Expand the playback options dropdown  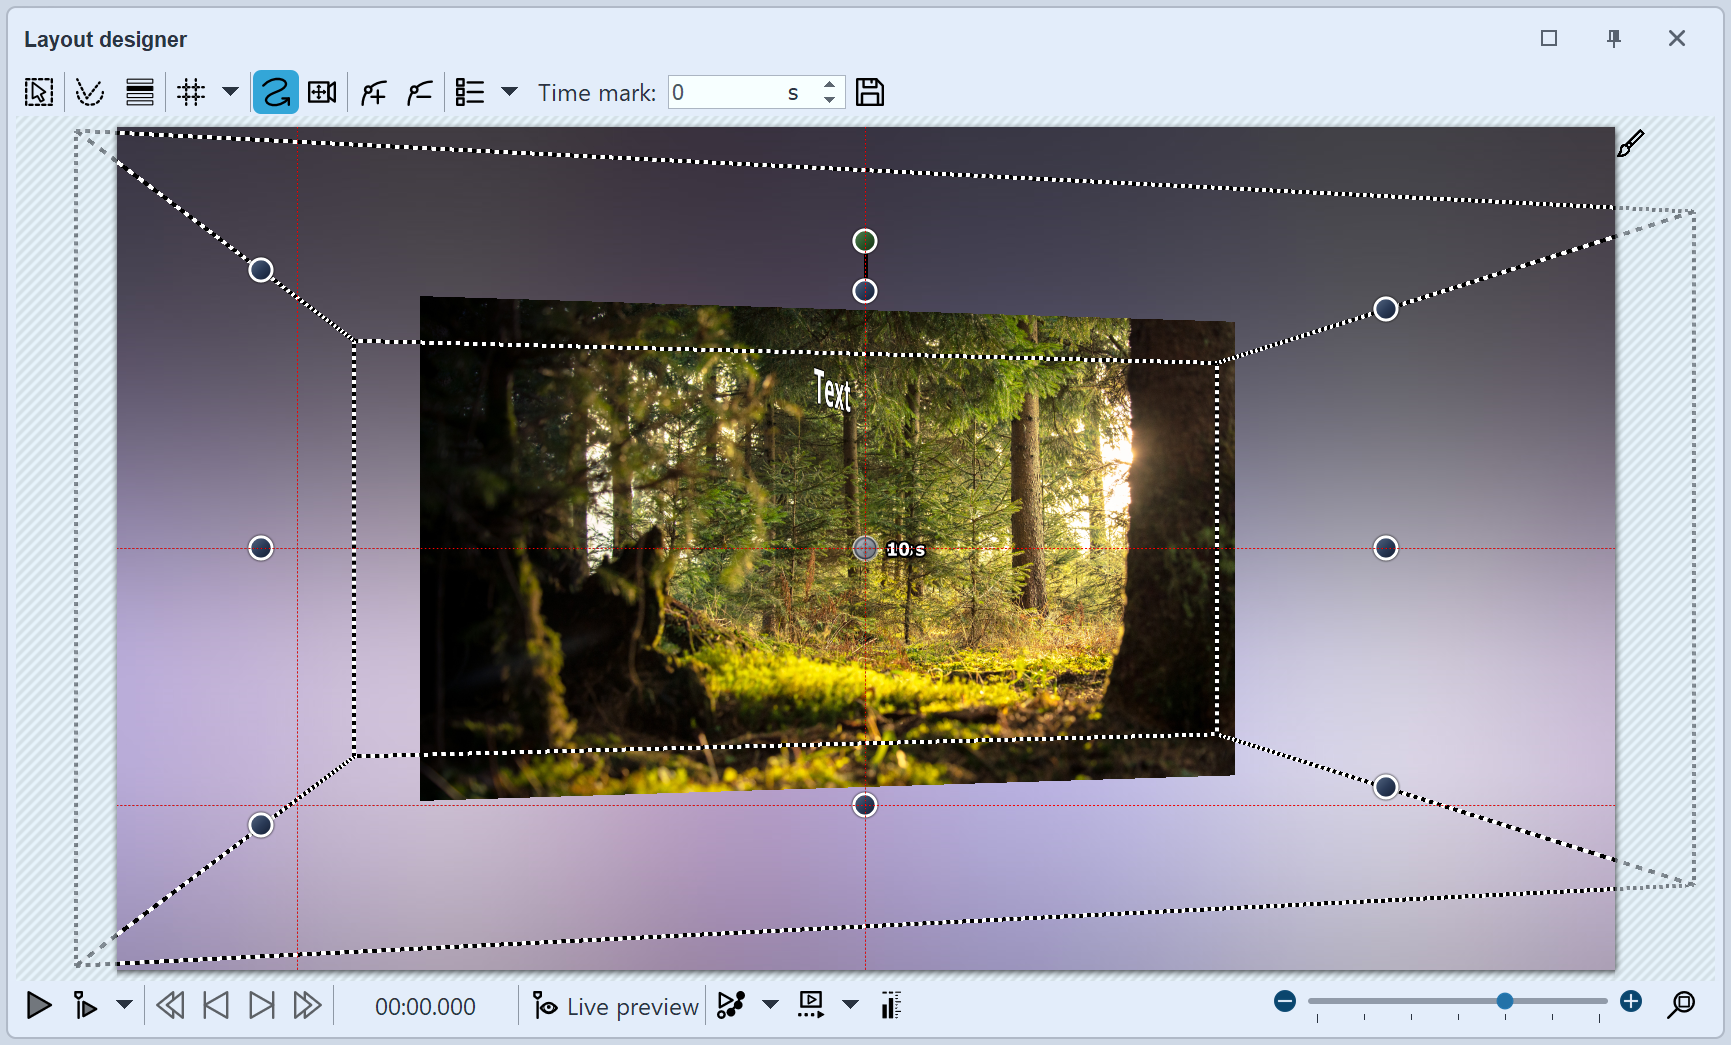124,1006
